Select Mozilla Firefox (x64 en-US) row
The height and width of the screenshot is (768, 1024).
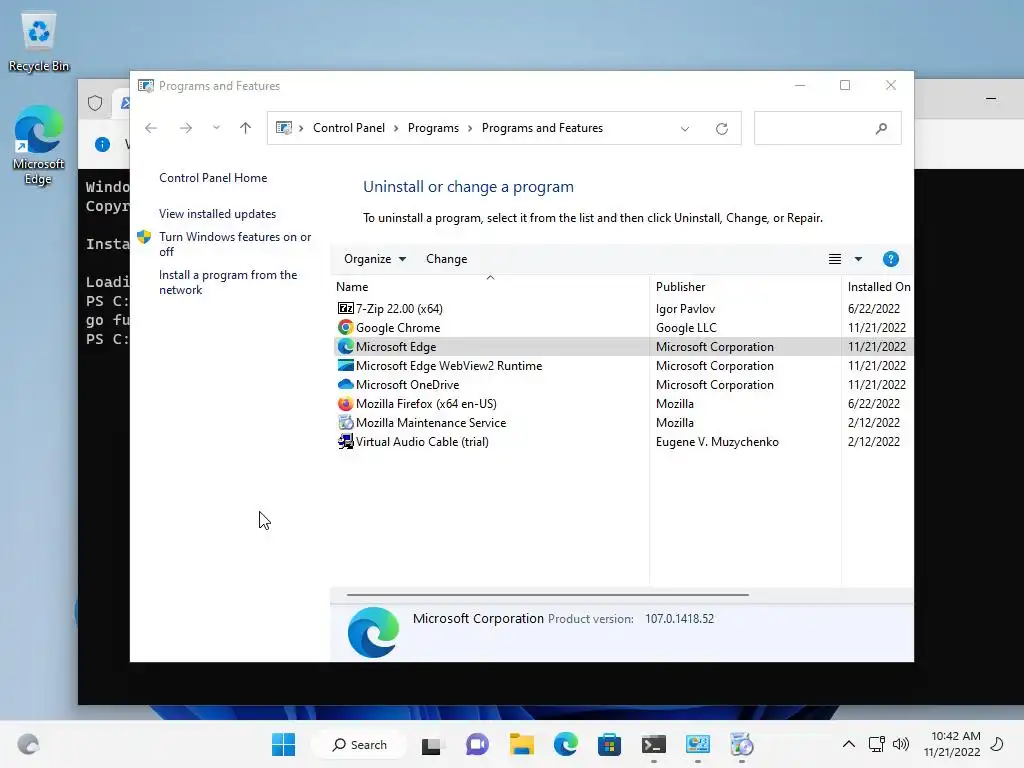tap(623, 403)
